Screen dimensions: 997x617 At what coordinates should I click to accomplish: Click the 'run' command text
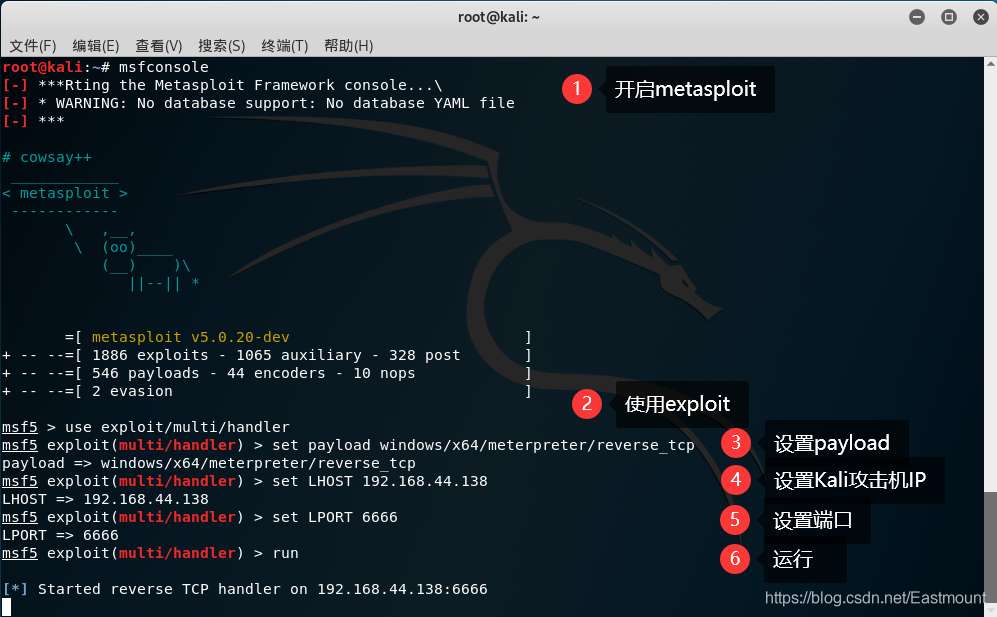[x=285, y=553]
